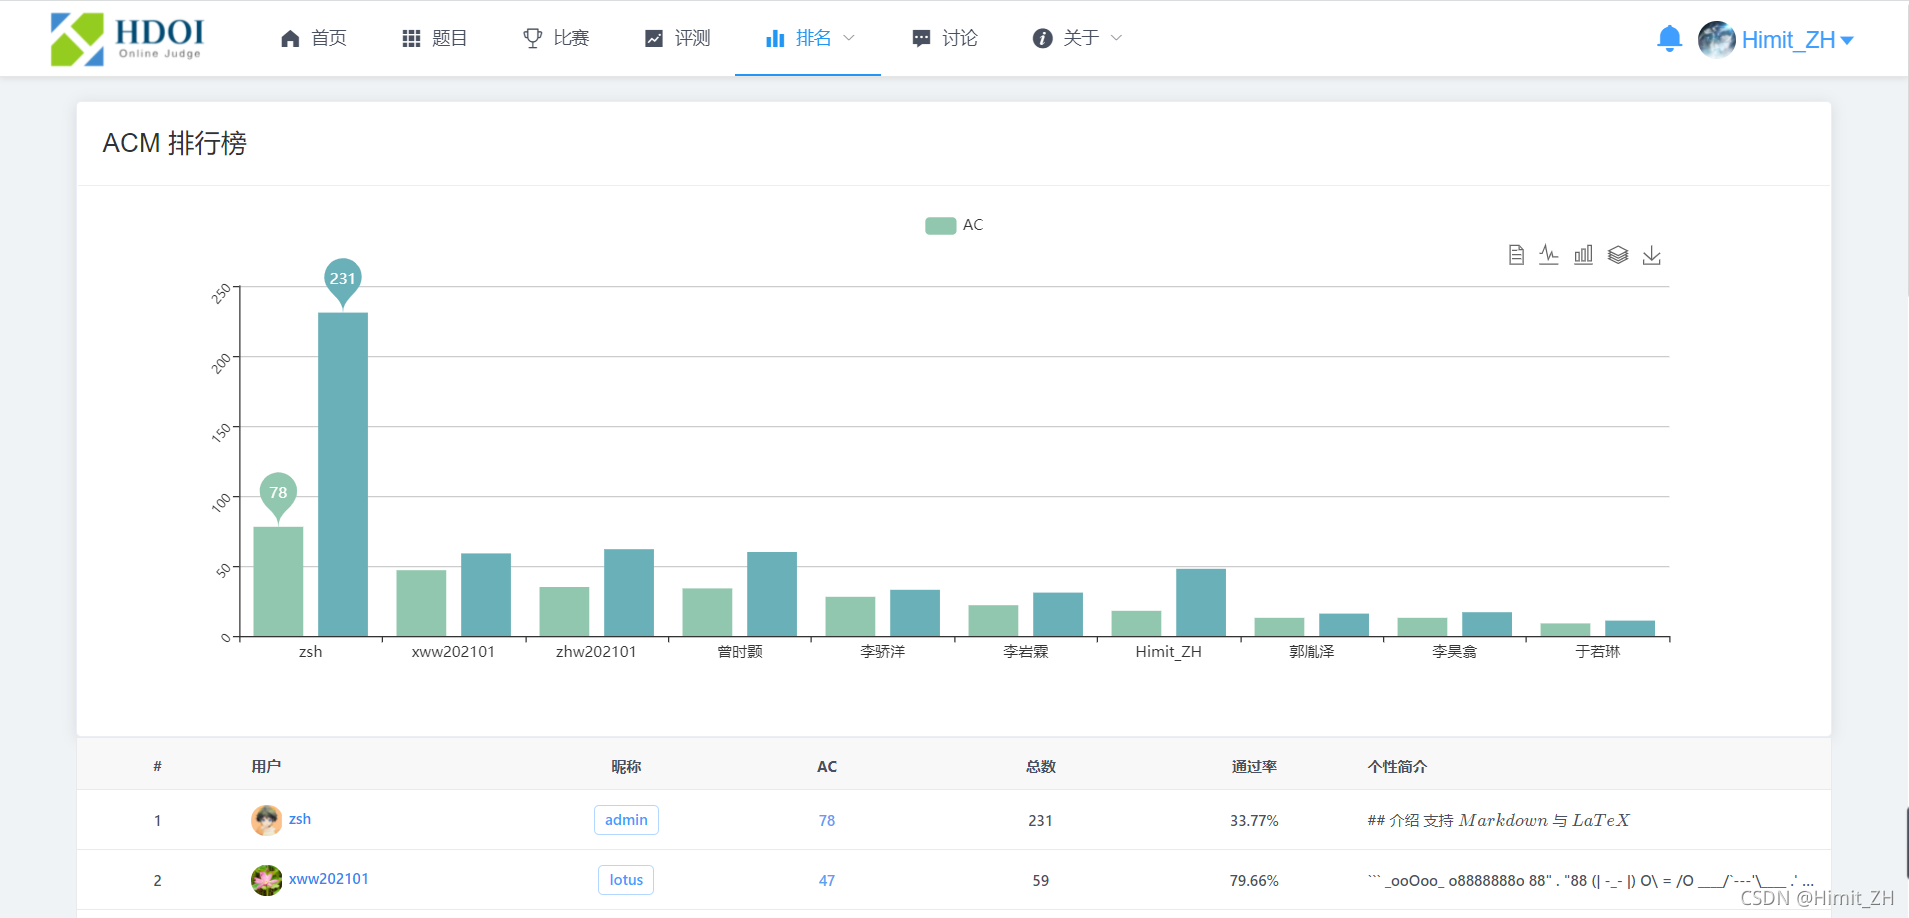Open the Himit_ZH account dropdown

1797,40
